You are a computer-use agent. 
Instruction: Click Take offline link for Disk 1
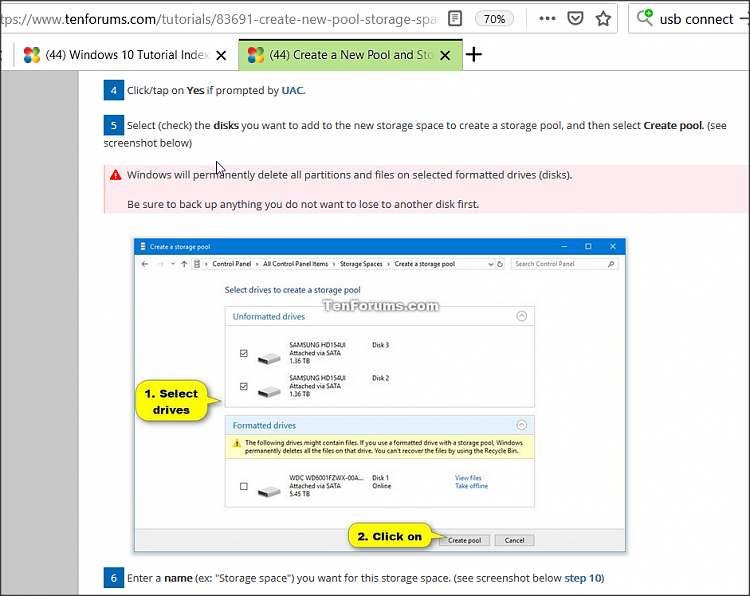pyautogui.click(x=472, y=486)
